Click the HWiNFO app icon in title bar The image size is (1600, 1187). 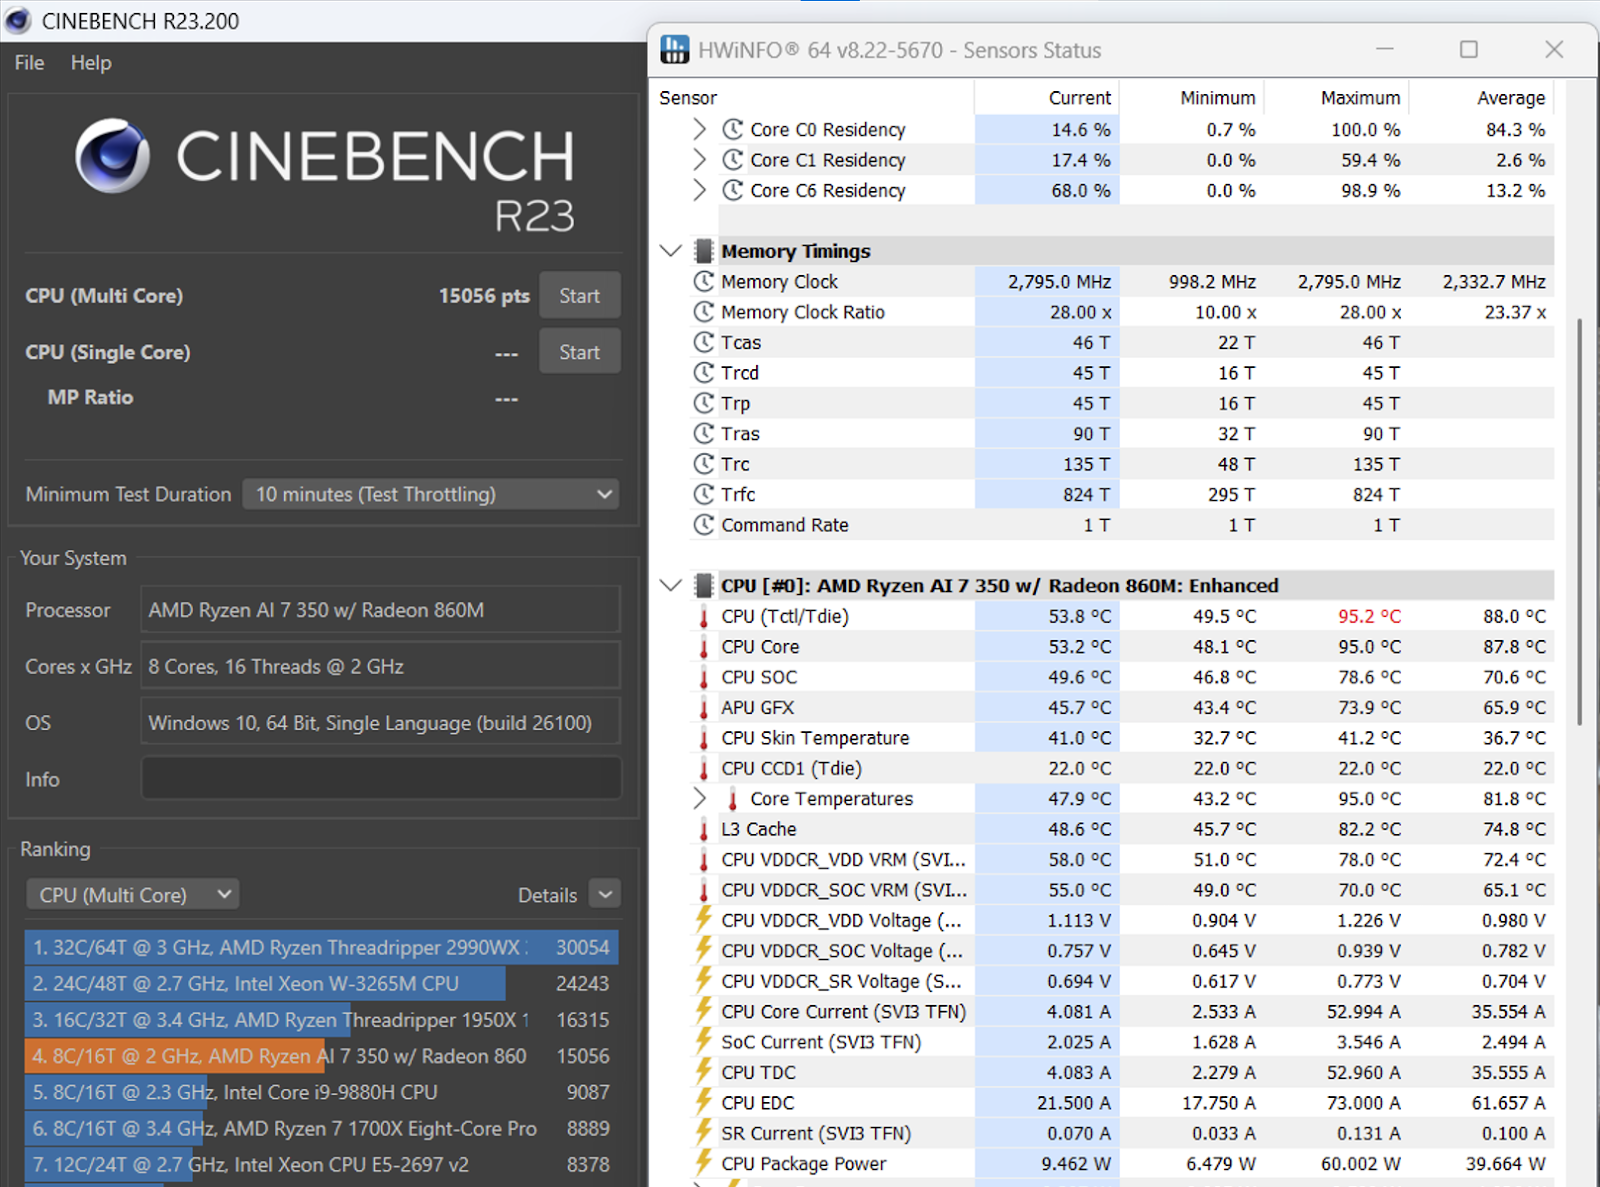[x=675, y=50]
